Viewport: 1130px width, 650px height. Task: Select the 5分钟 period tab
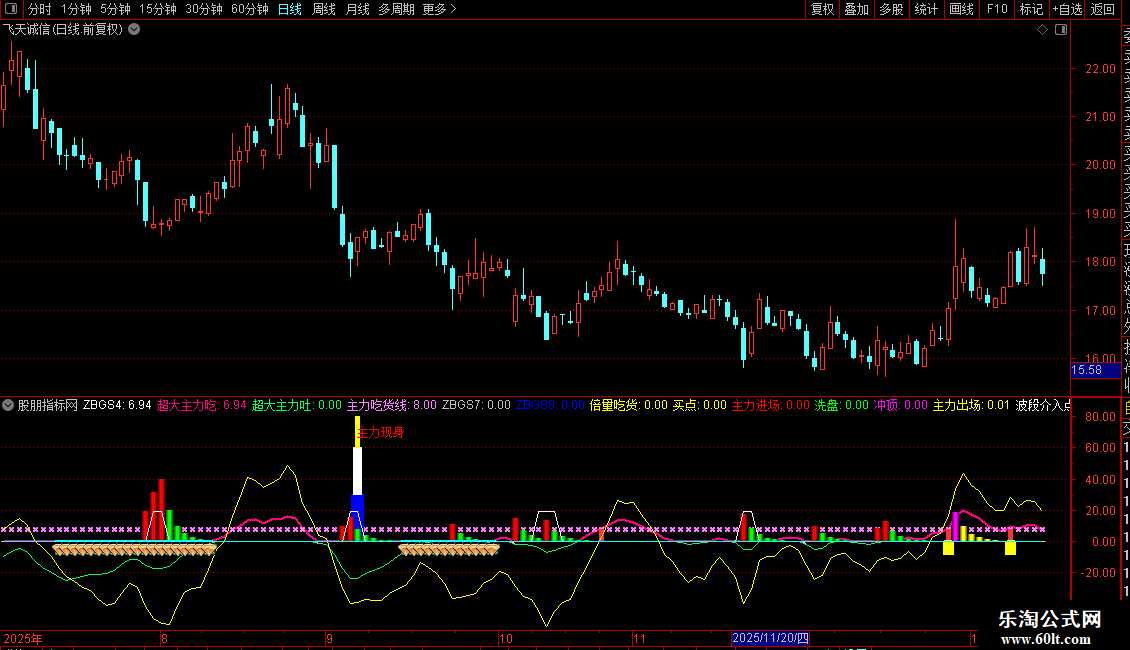pyautogui.click(x=116, y=9)
